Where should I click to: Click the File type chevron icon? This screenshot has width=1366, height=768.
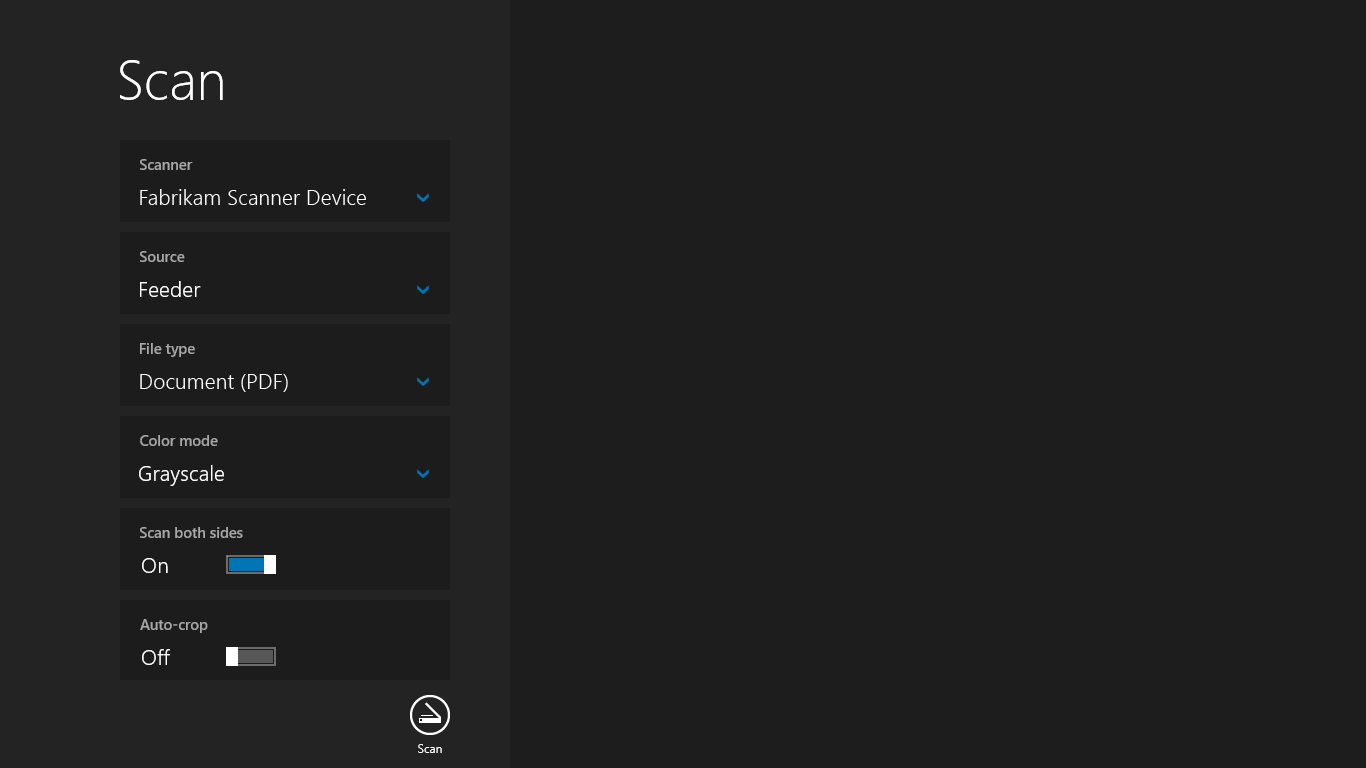coord(422,382)
